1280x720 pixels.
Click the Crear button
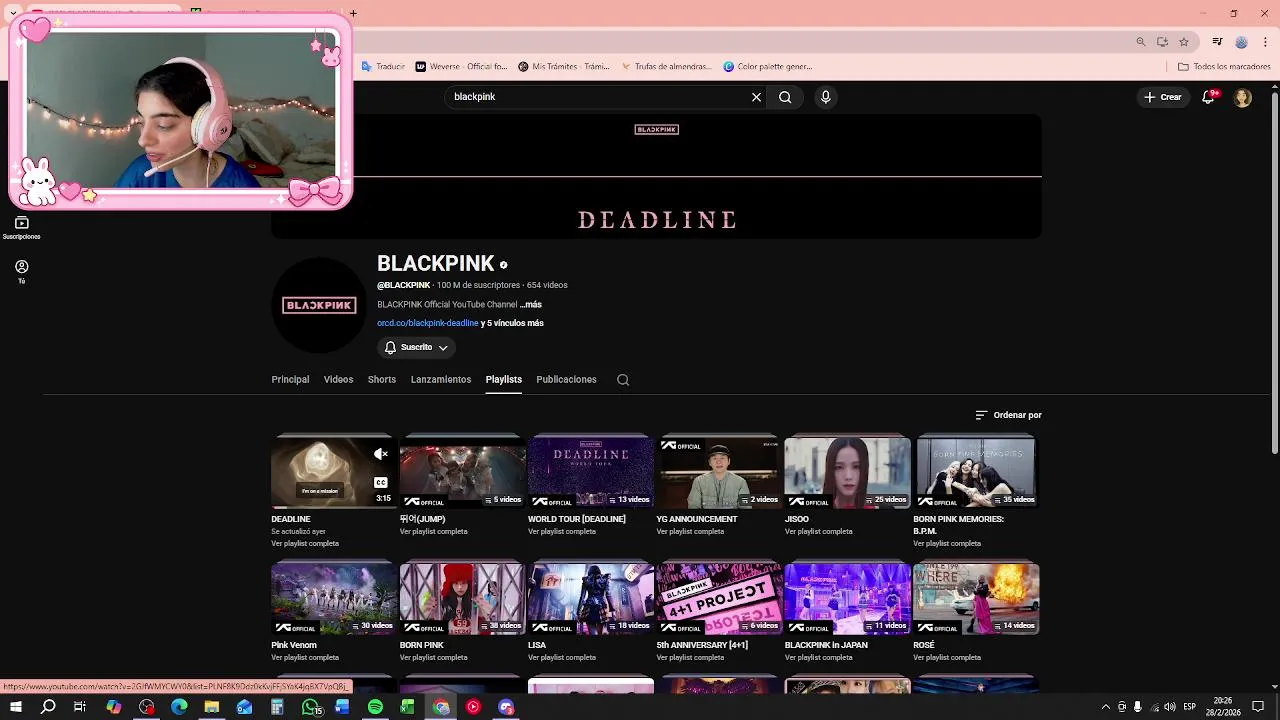1163,97
